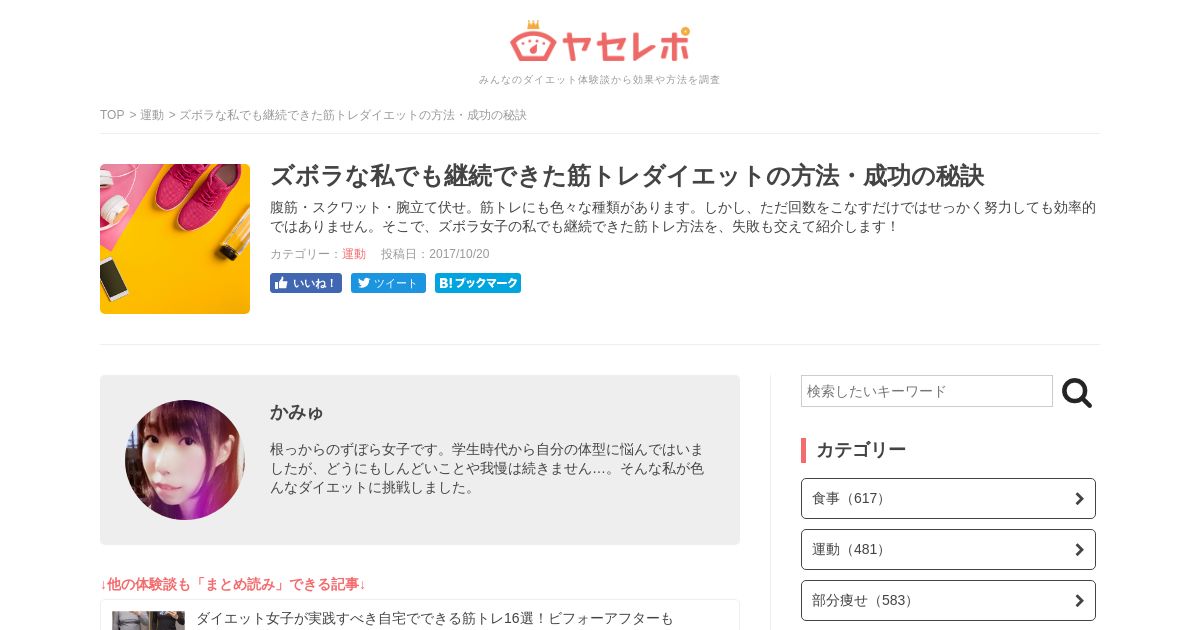1200x630 pixels.
Task: Click the Twitter ツイート button
Action: click(x=388, y=283)
